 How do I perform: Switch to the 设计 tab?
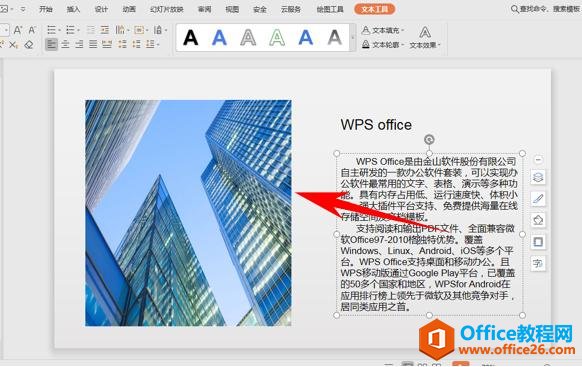pyautogui.click(x=101, y=9)
